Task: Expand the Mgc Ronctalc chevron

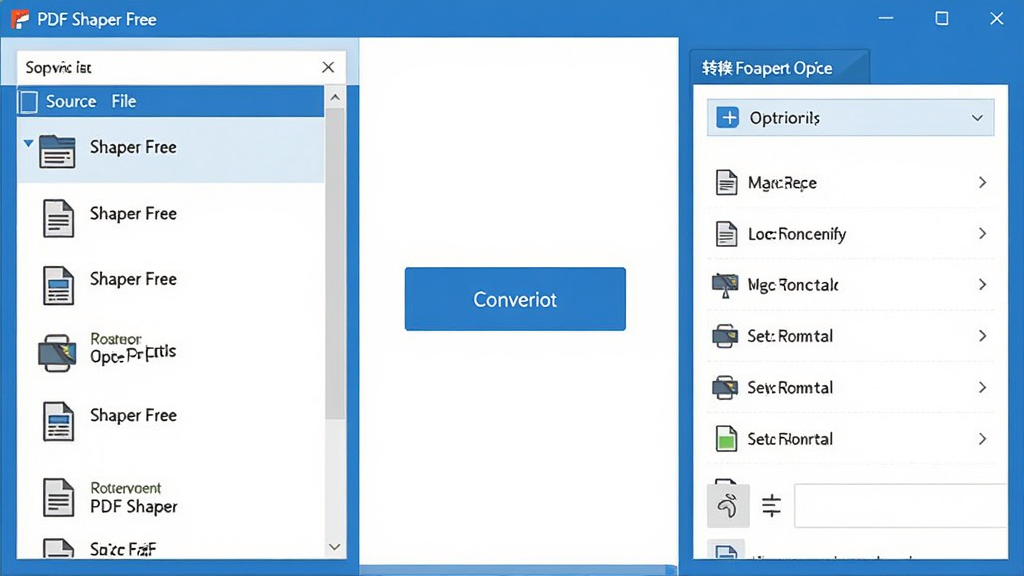Action: (x=982, y=285)
